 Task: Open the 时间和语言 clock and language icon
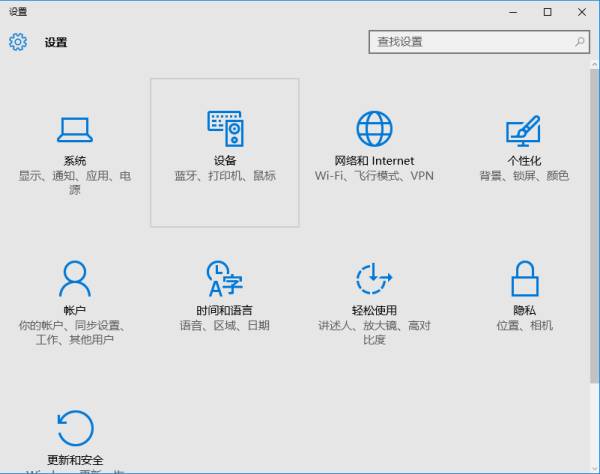[x=225, y=279]
